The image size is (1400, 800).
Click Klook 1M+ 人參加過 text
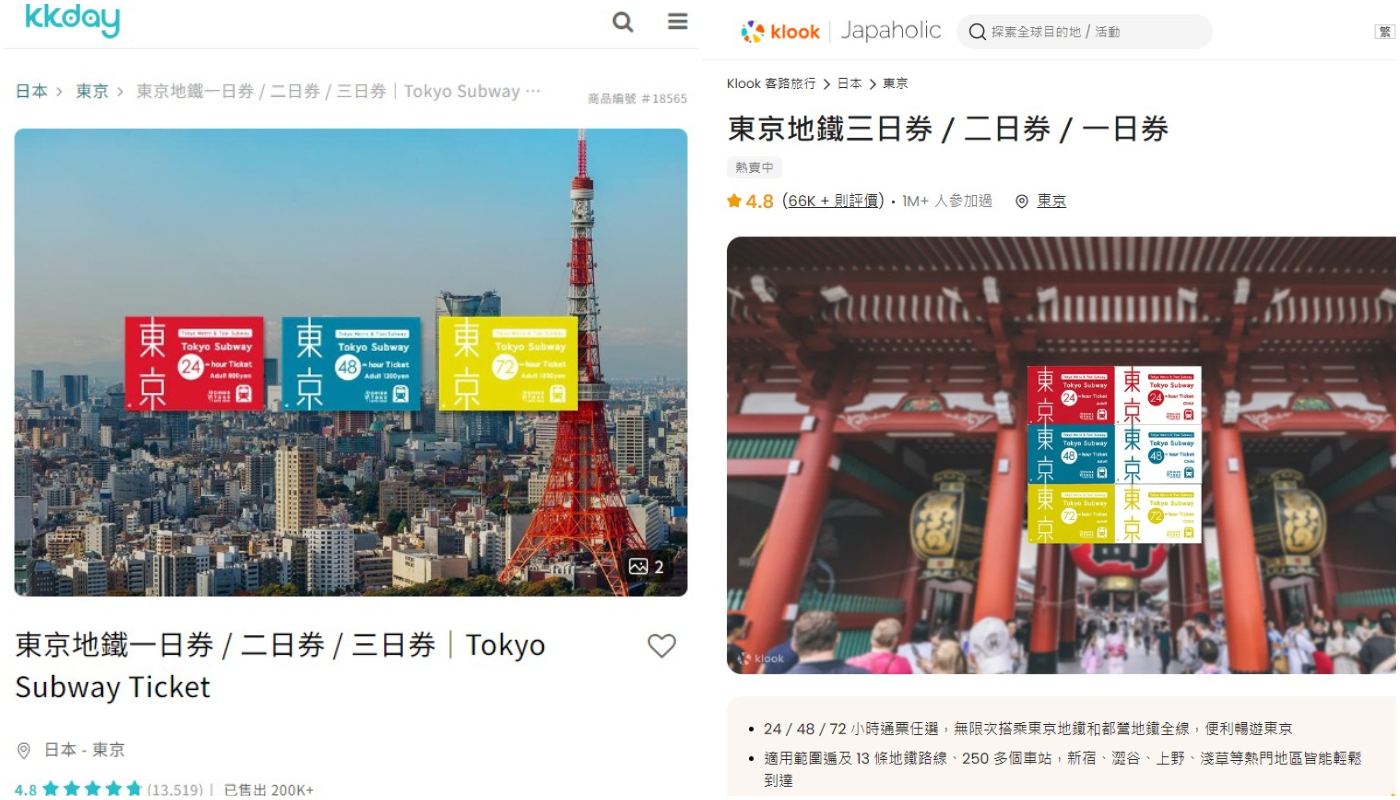point(947,201)
